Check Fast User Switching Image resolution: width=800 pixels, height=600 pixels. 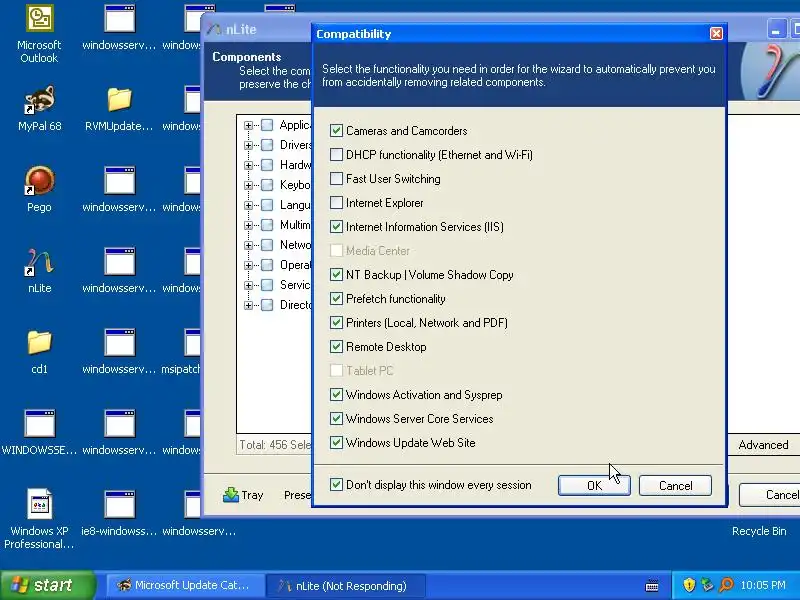coord(336,179)
